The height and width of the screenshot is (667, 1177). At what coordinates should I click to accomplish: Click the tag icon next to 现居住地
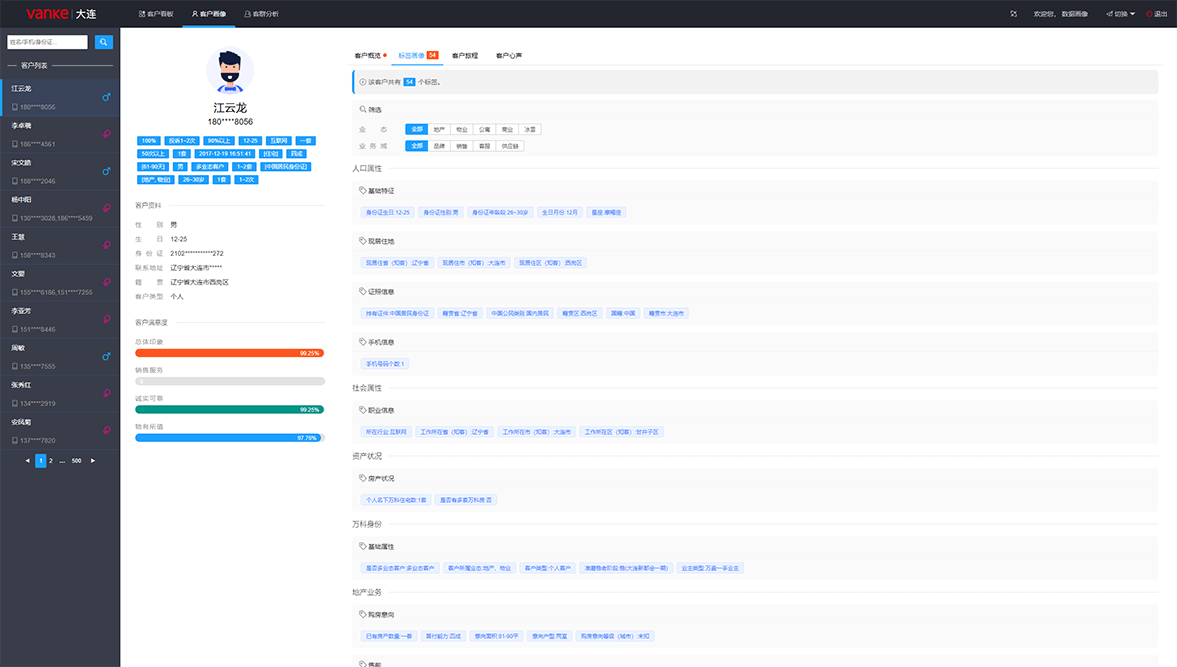[363, 241]
